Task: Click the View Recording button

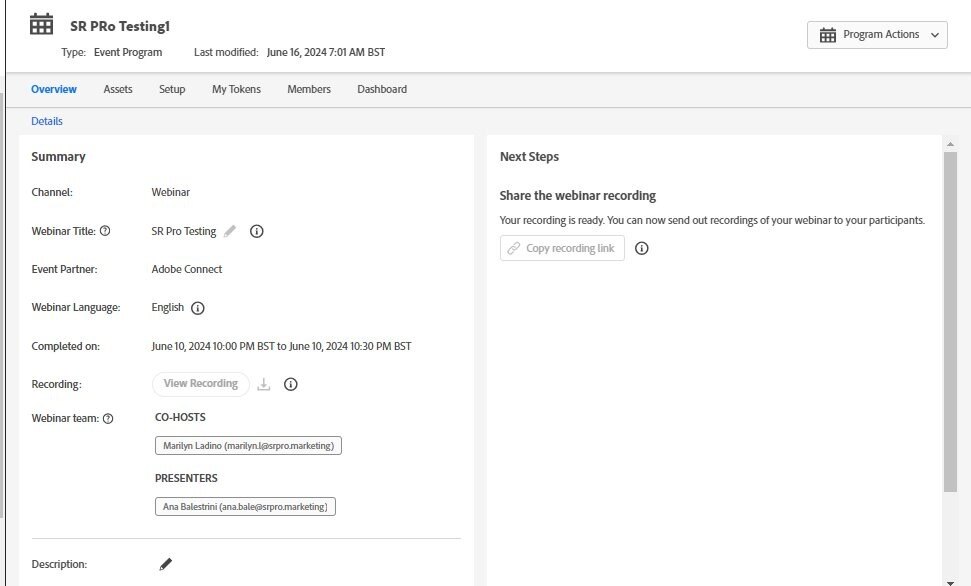Action: [201, 384]
